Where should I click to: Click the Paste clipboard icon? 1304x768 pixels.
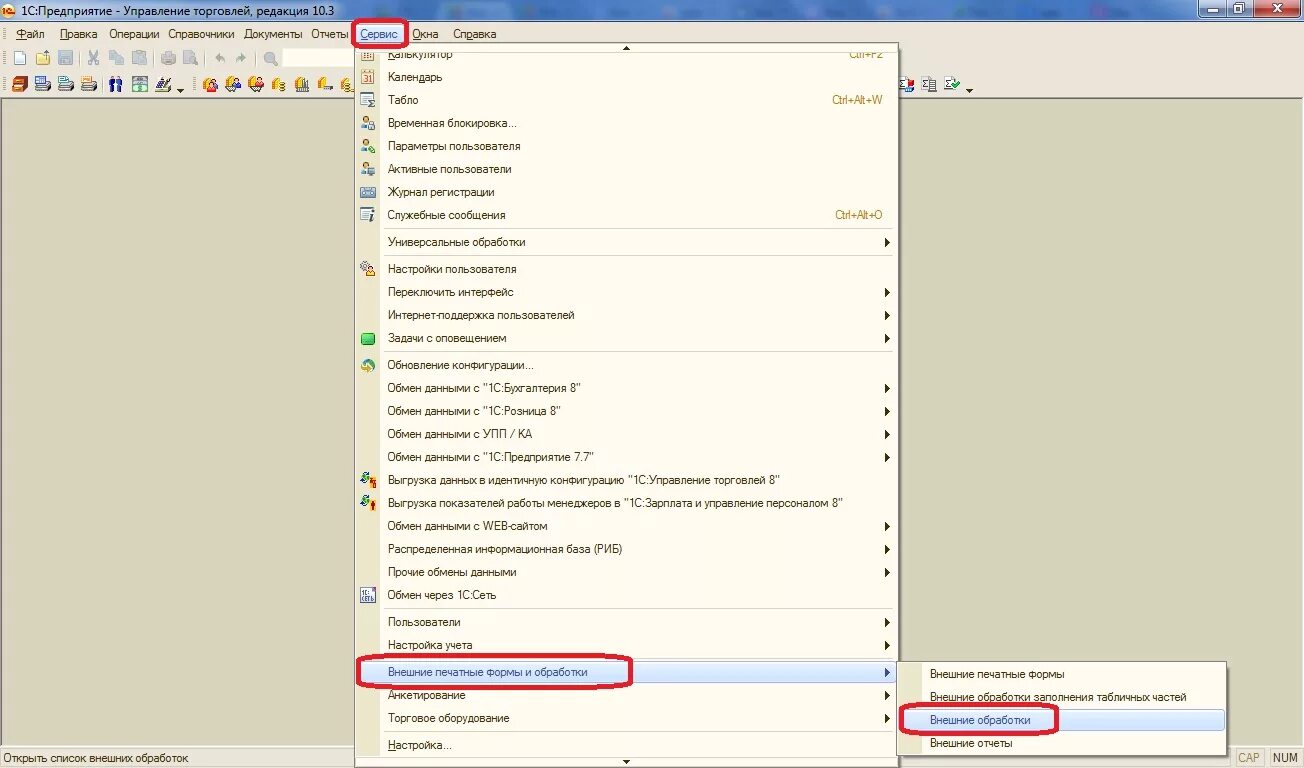[139, 58]
